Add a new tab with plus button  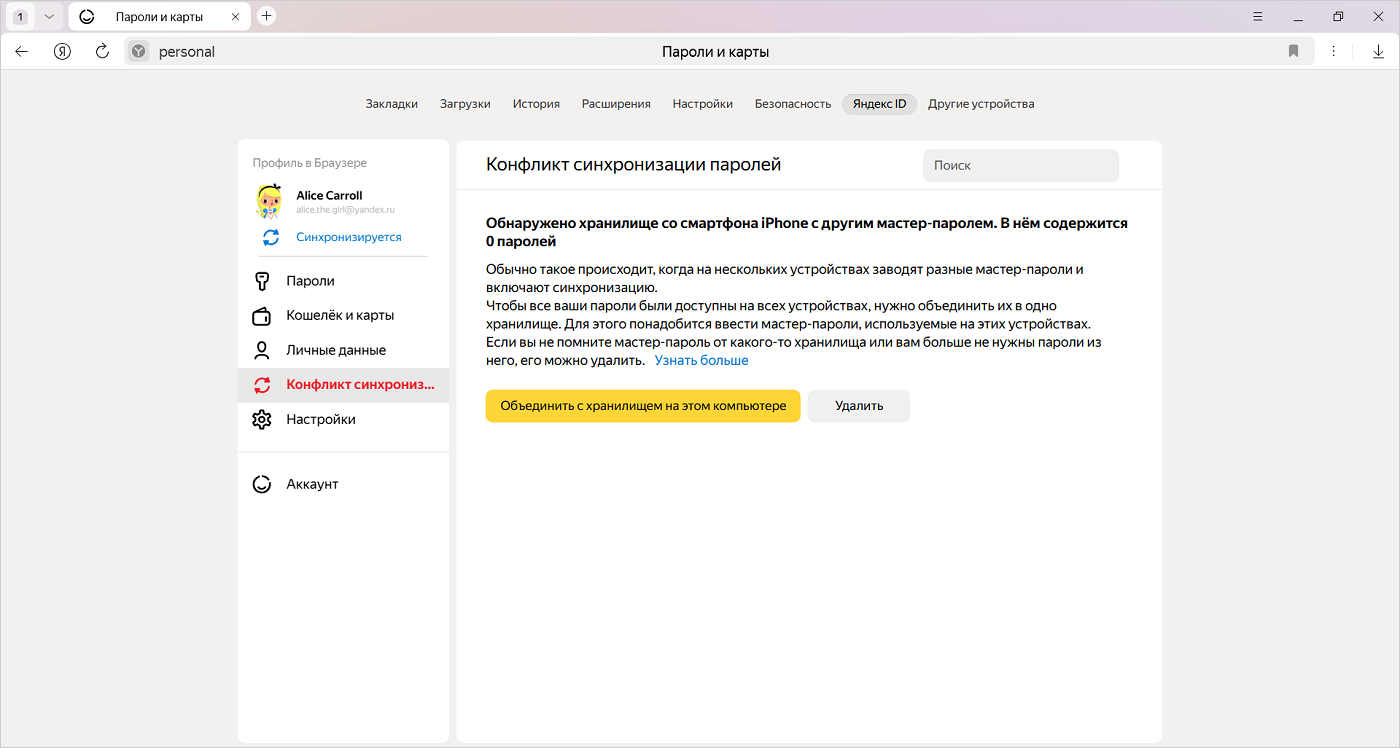click(x=266, y=16)
